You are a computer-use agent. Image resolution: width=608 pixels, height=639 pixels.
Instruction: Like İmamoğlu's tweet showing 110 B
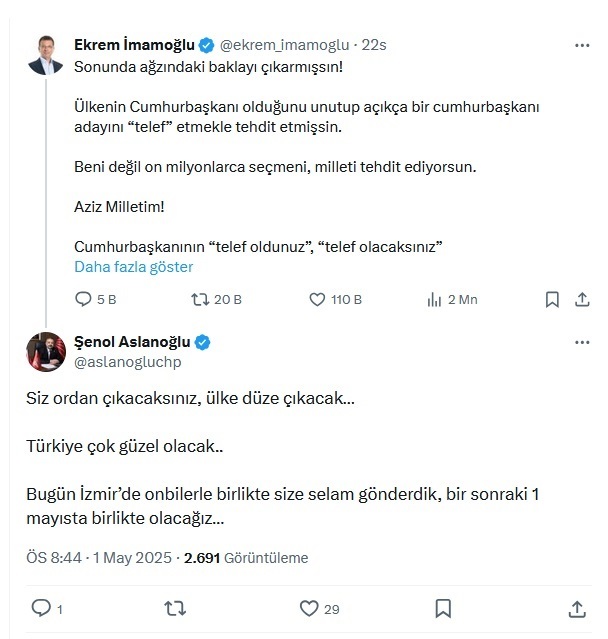[318, 299]
